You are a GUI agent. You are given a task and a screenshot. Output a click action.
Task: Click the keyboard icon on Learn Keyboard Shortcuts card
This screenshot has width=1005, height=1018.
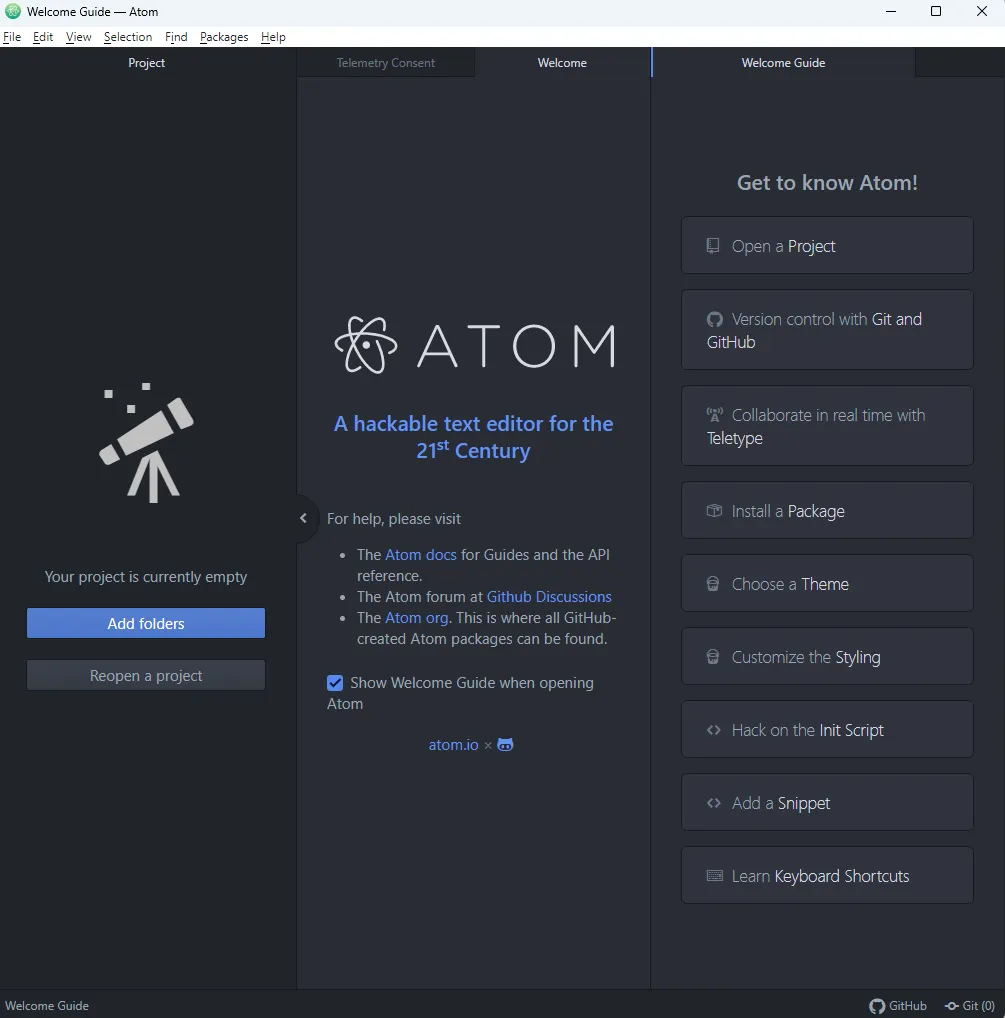714,875
